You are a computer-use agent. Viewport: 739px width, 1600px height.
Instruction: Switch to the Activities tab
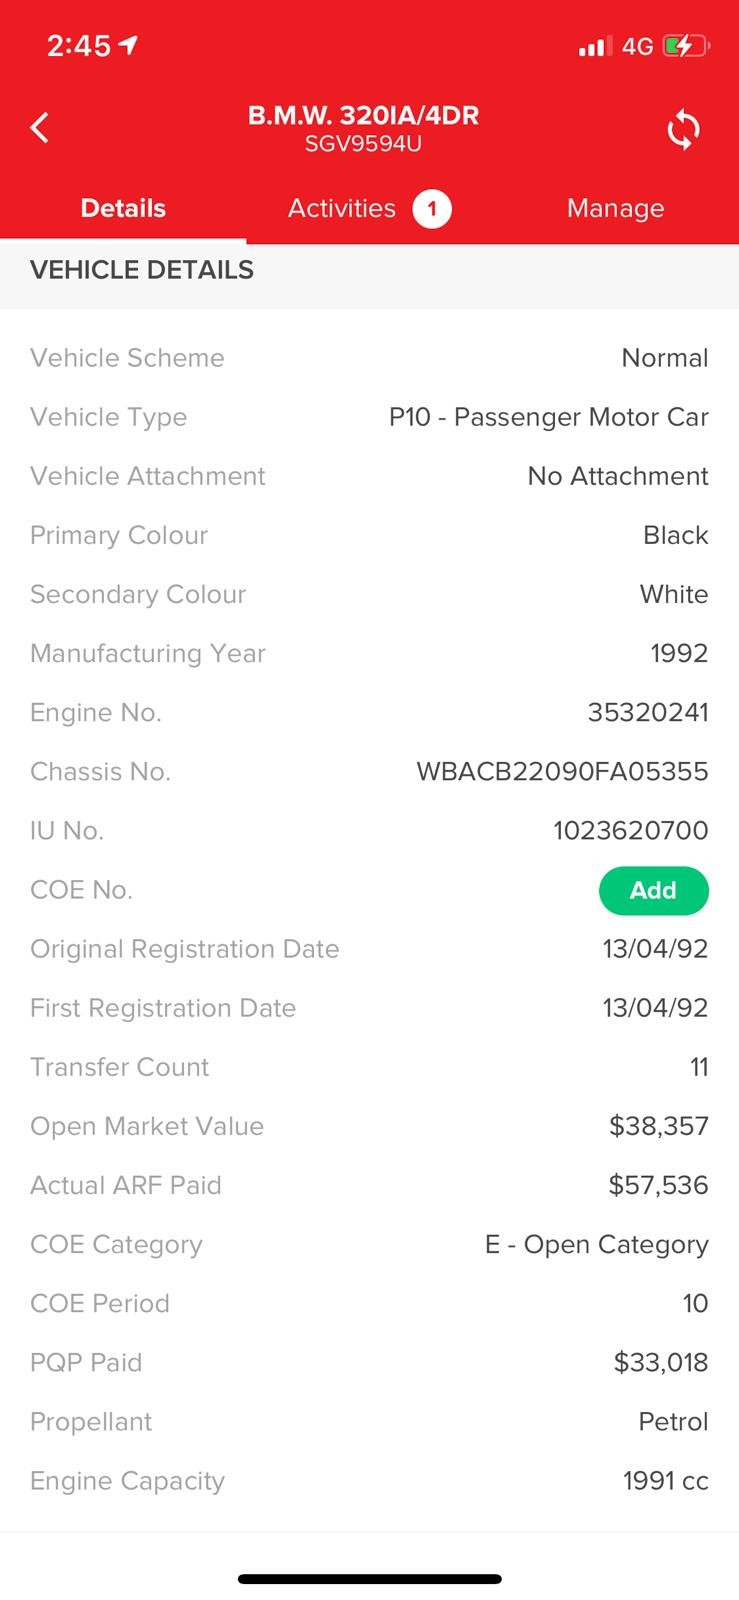click(x=342, y=209)
